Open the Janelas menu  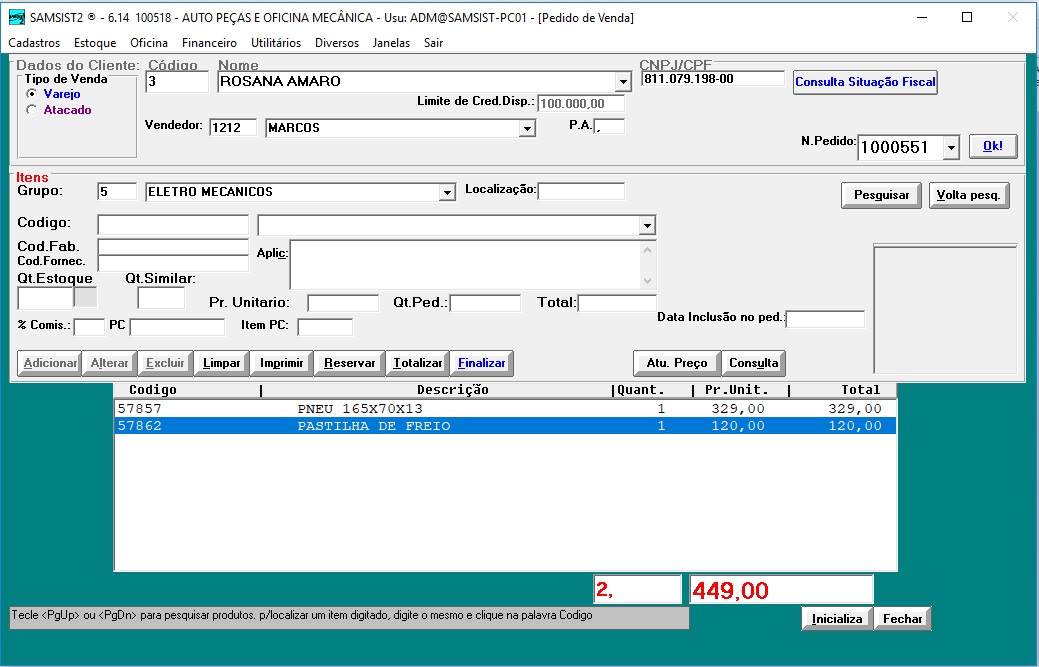[x=391, y=43]
